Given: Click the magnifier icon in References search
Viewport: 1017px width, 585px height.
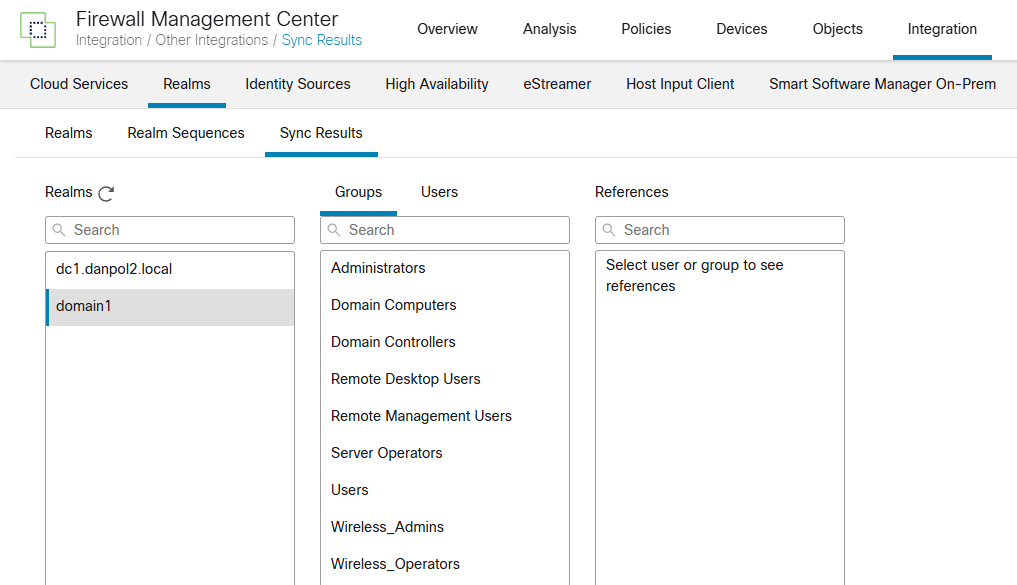Looking at the screenshot, I should (609, 230).
